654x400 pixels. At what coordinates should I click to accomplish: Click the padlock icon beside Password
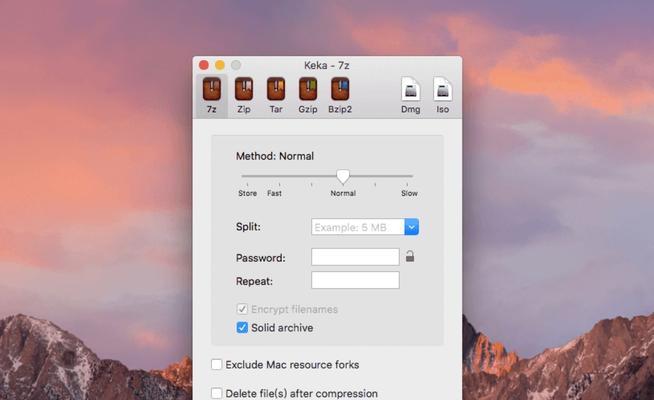pyautogui.click(x=410, y=257)
